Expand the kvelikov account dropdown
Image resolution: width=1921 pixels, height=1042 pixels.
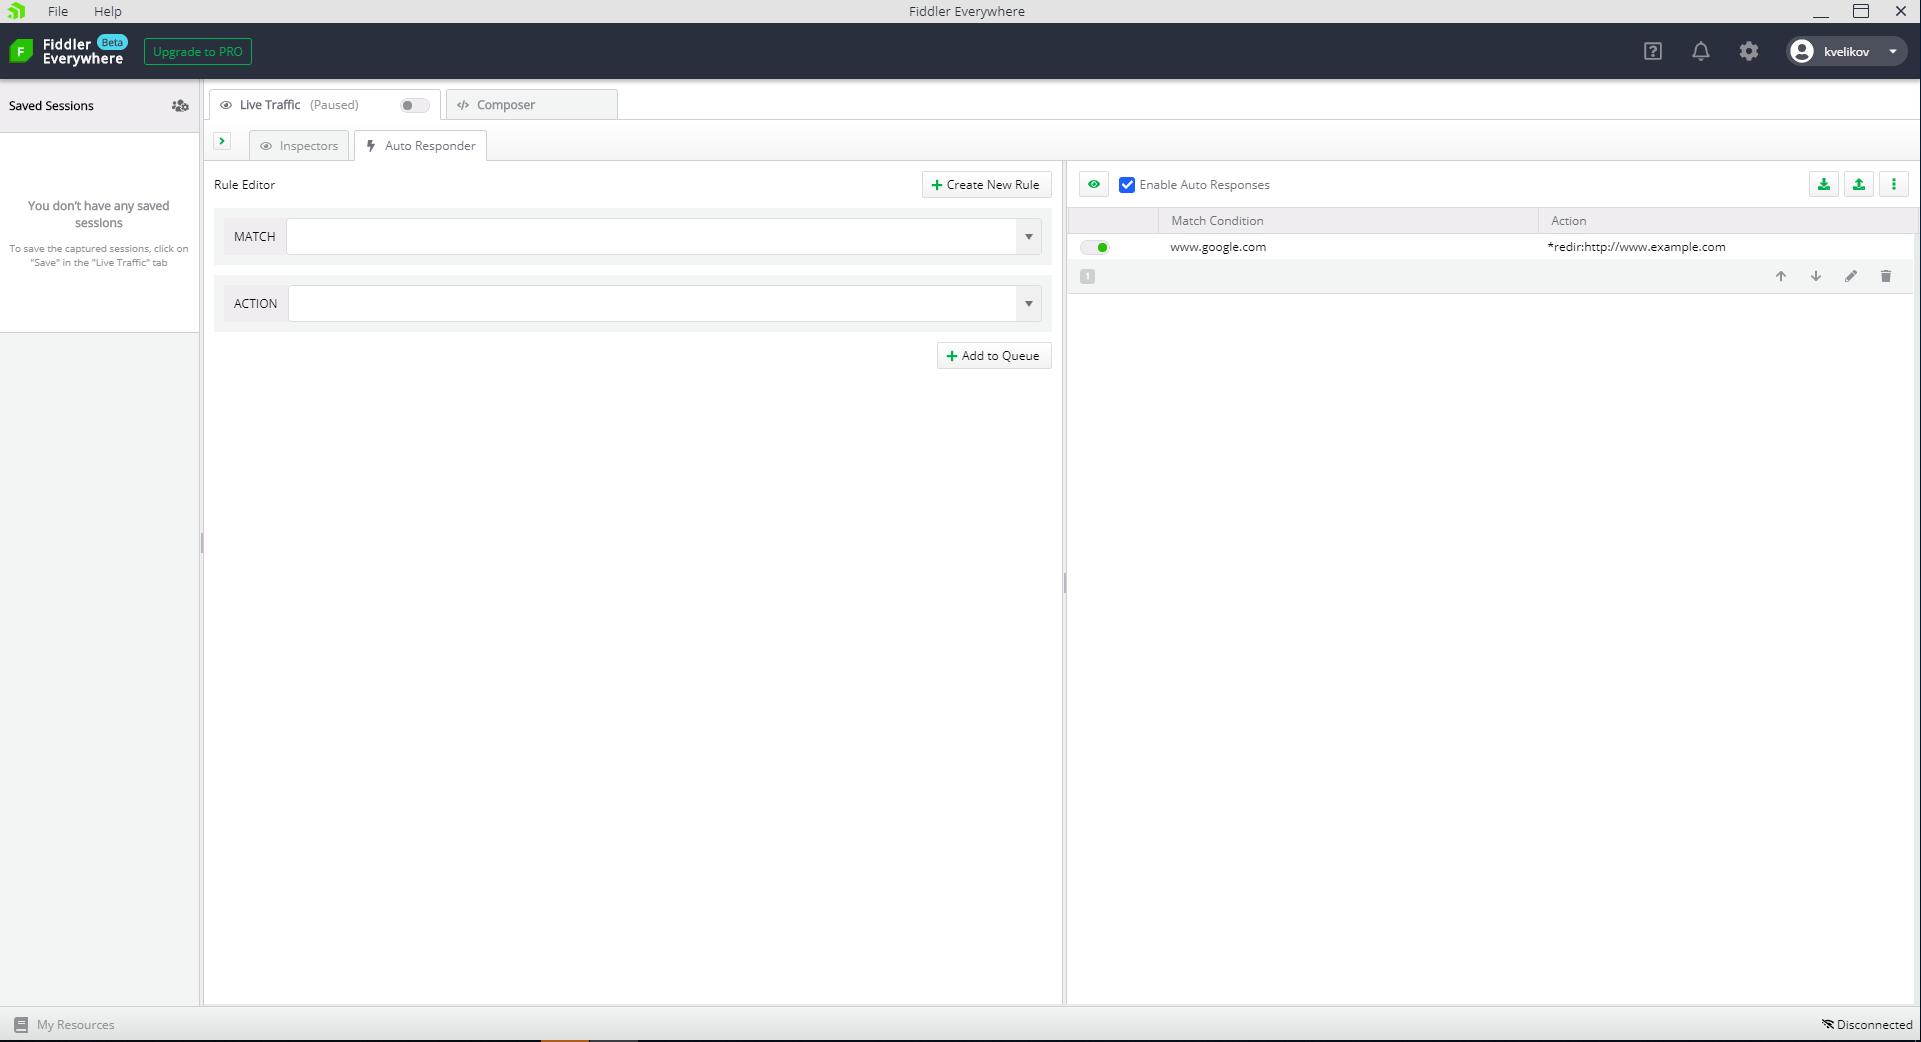tap(1892, 51)
